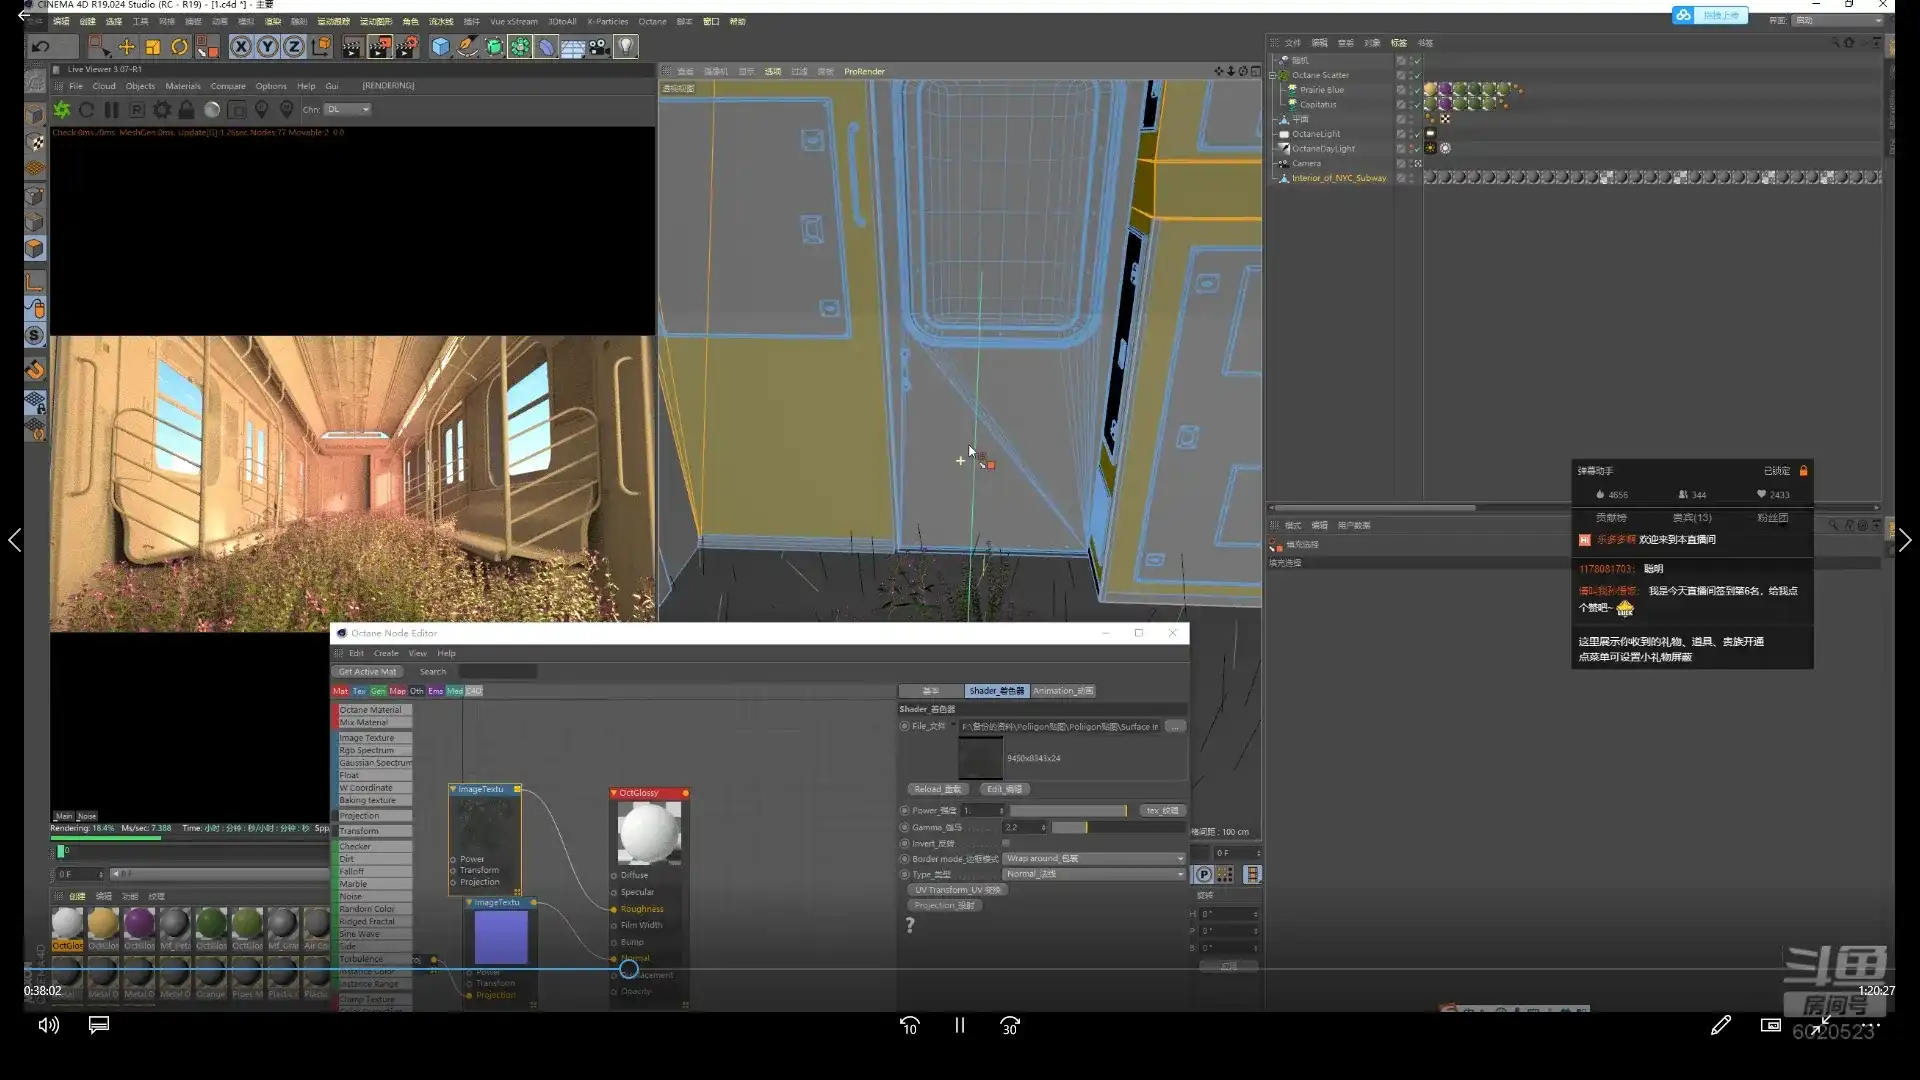Screen dimensions: 1920x1080
Task: Click the light bulb icon in the toolbar
Action: 625,47
